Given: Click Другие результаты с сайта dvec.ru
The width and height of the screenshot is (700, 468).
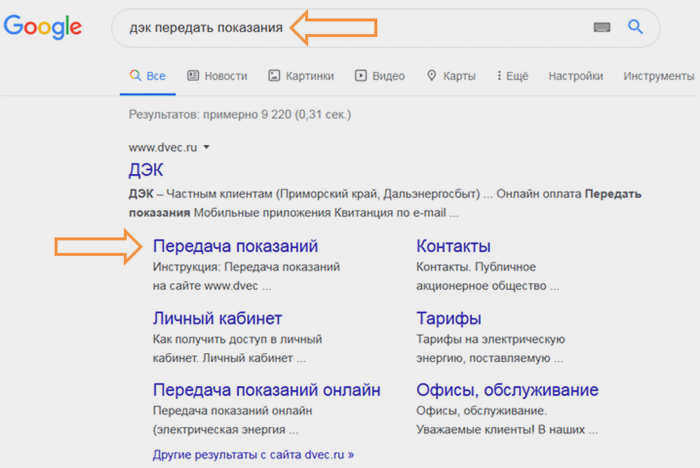Looking at the screenshot, I should point(253,455).
